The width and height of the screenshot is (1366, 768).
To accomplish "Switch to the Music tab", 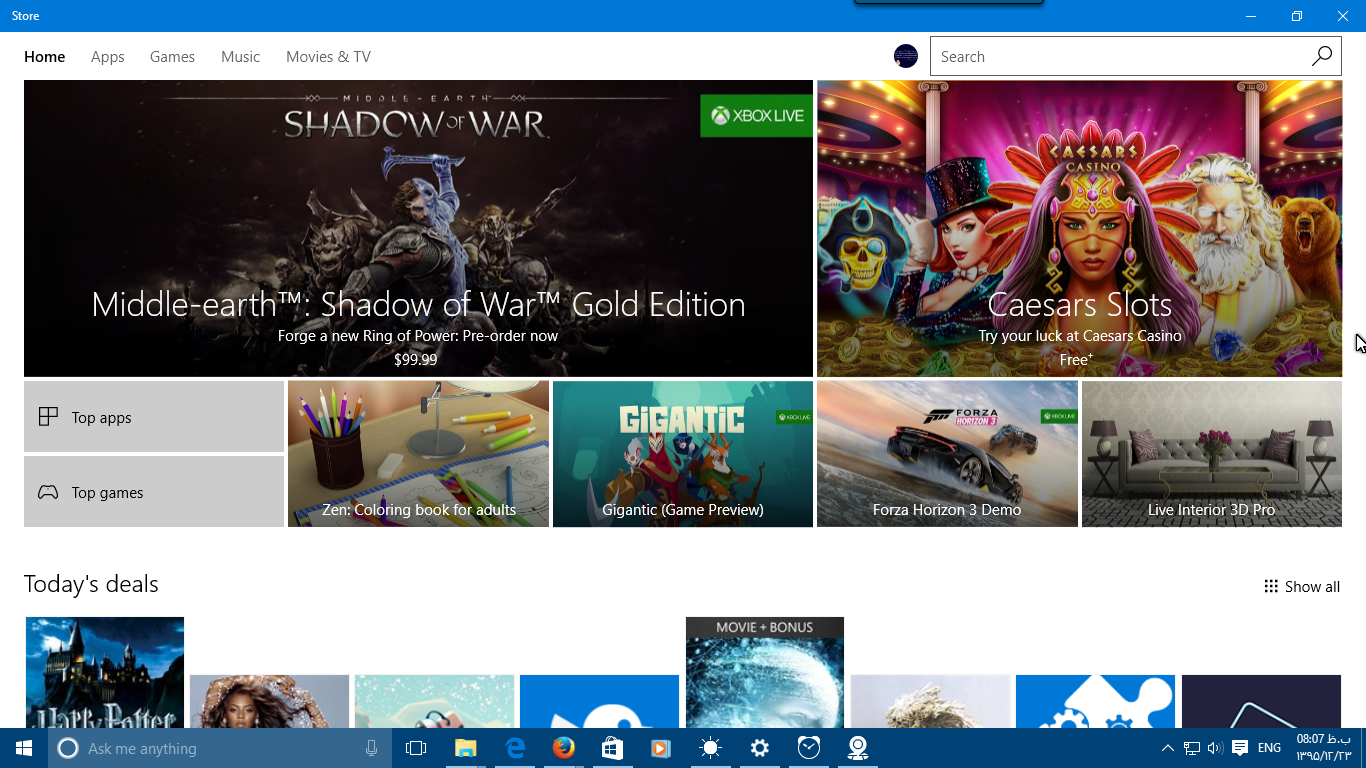I will [240, 57].
